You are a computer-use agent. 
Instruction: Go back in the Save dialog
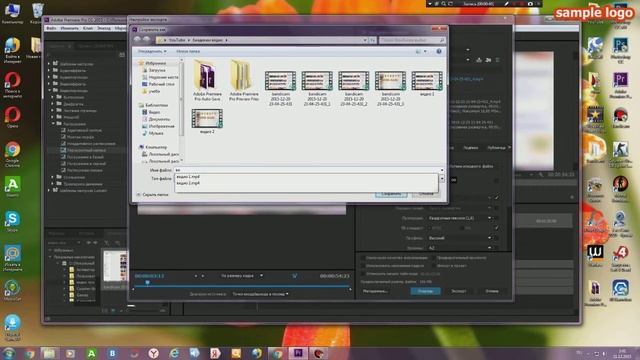click(137, 40)
